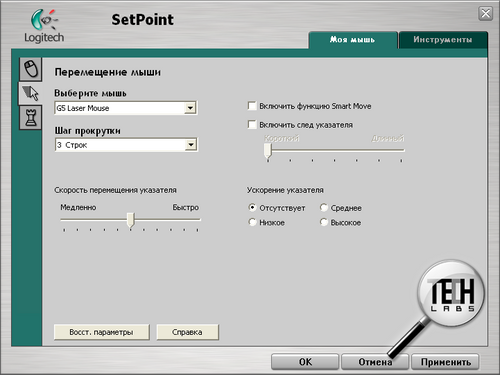Open the mouse buttons settings icon
Viewport: 500px width, 375px height.
[x=31, y=69]
